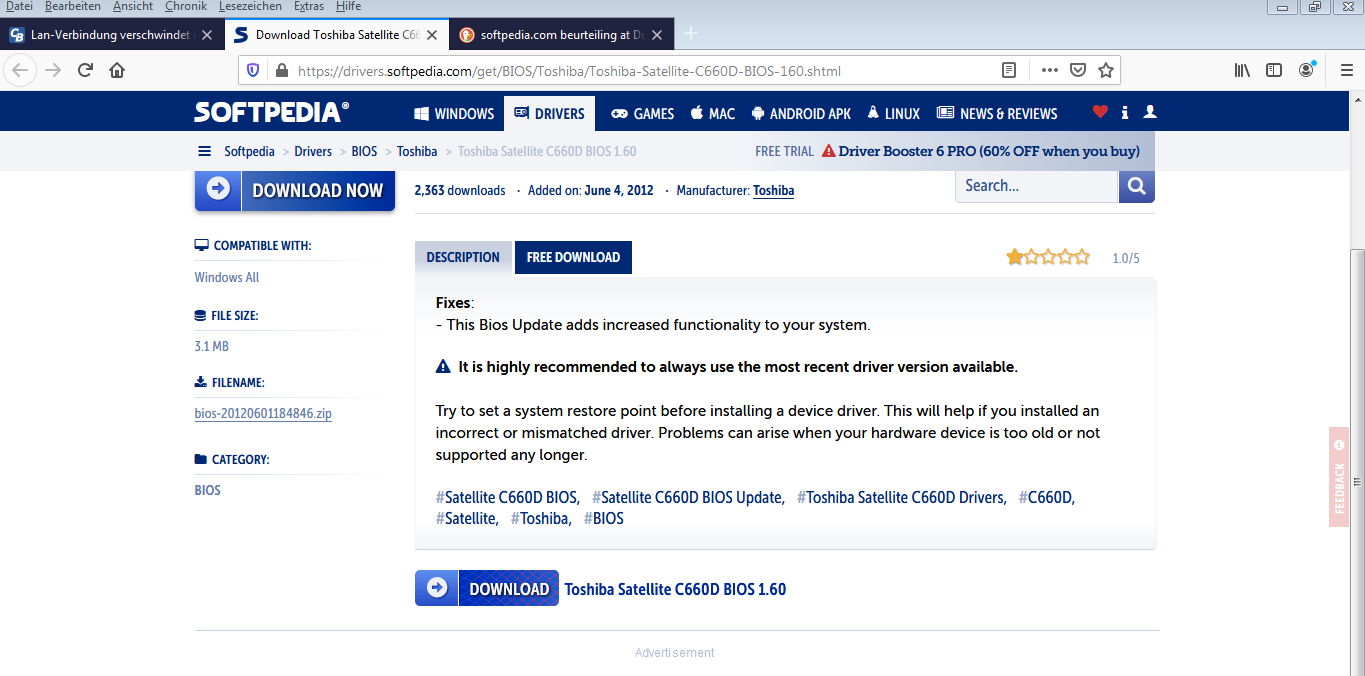Image resolution: width=1365 pixels, height=676 pixels.
Task: Open the GAMES section
Action: (643, 114)
